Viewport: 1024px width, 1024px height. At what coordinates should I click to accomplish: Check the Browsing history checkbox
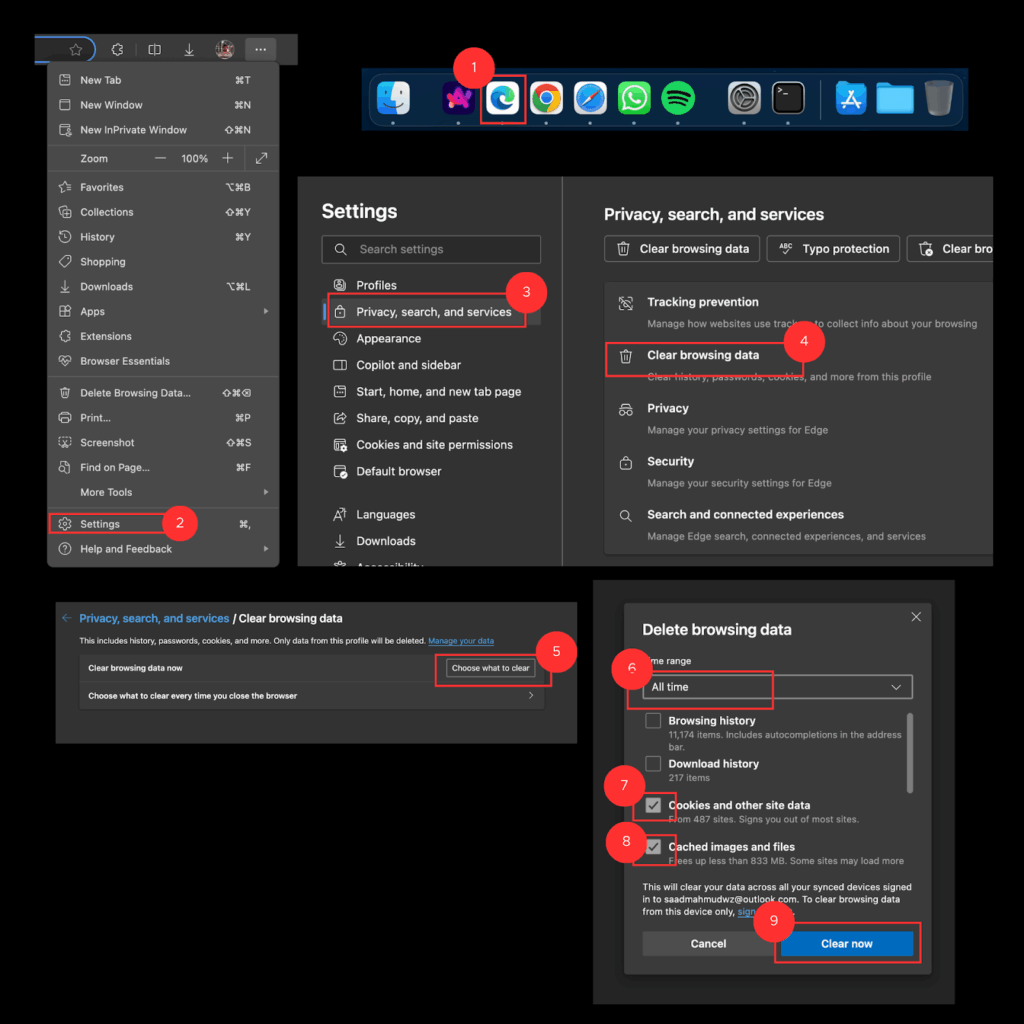[652, 721]
